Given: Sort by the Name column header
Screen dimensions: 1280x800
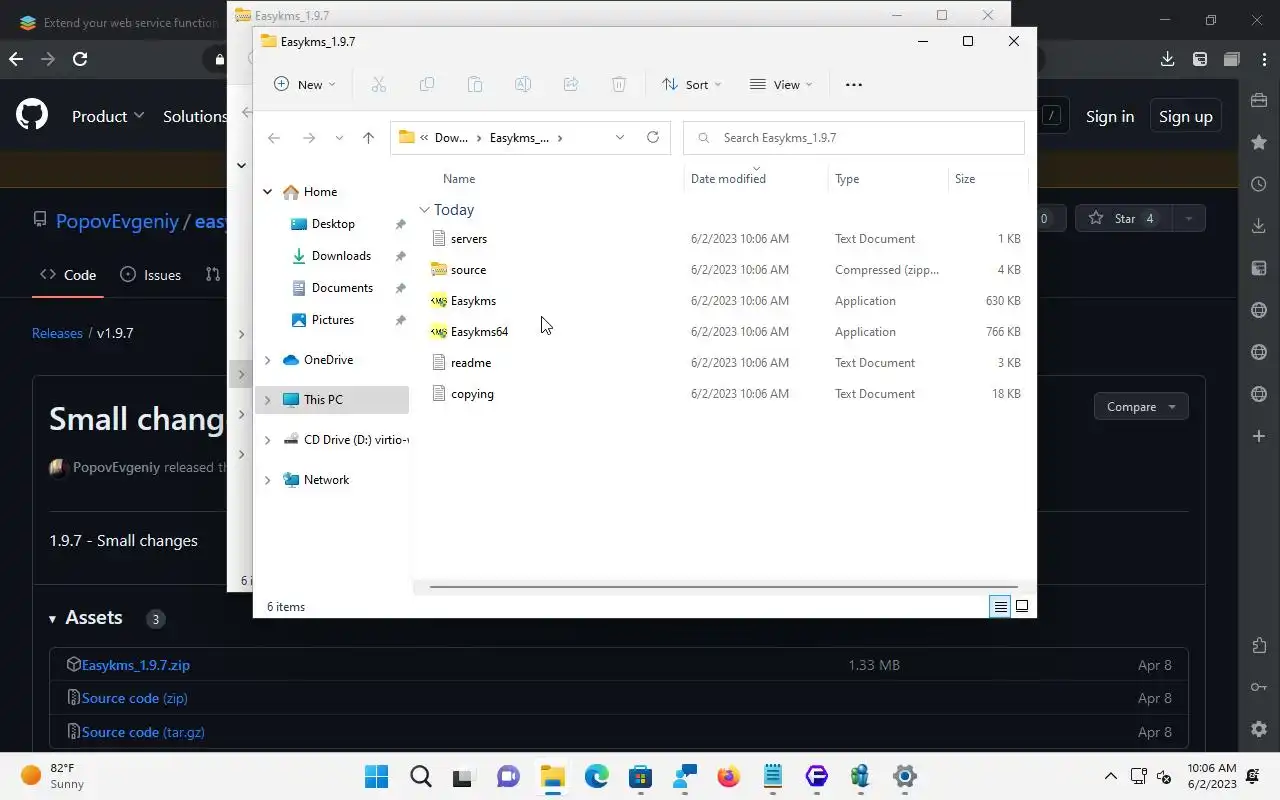Looking at the screenshot, I should click(x=459, y=179).
